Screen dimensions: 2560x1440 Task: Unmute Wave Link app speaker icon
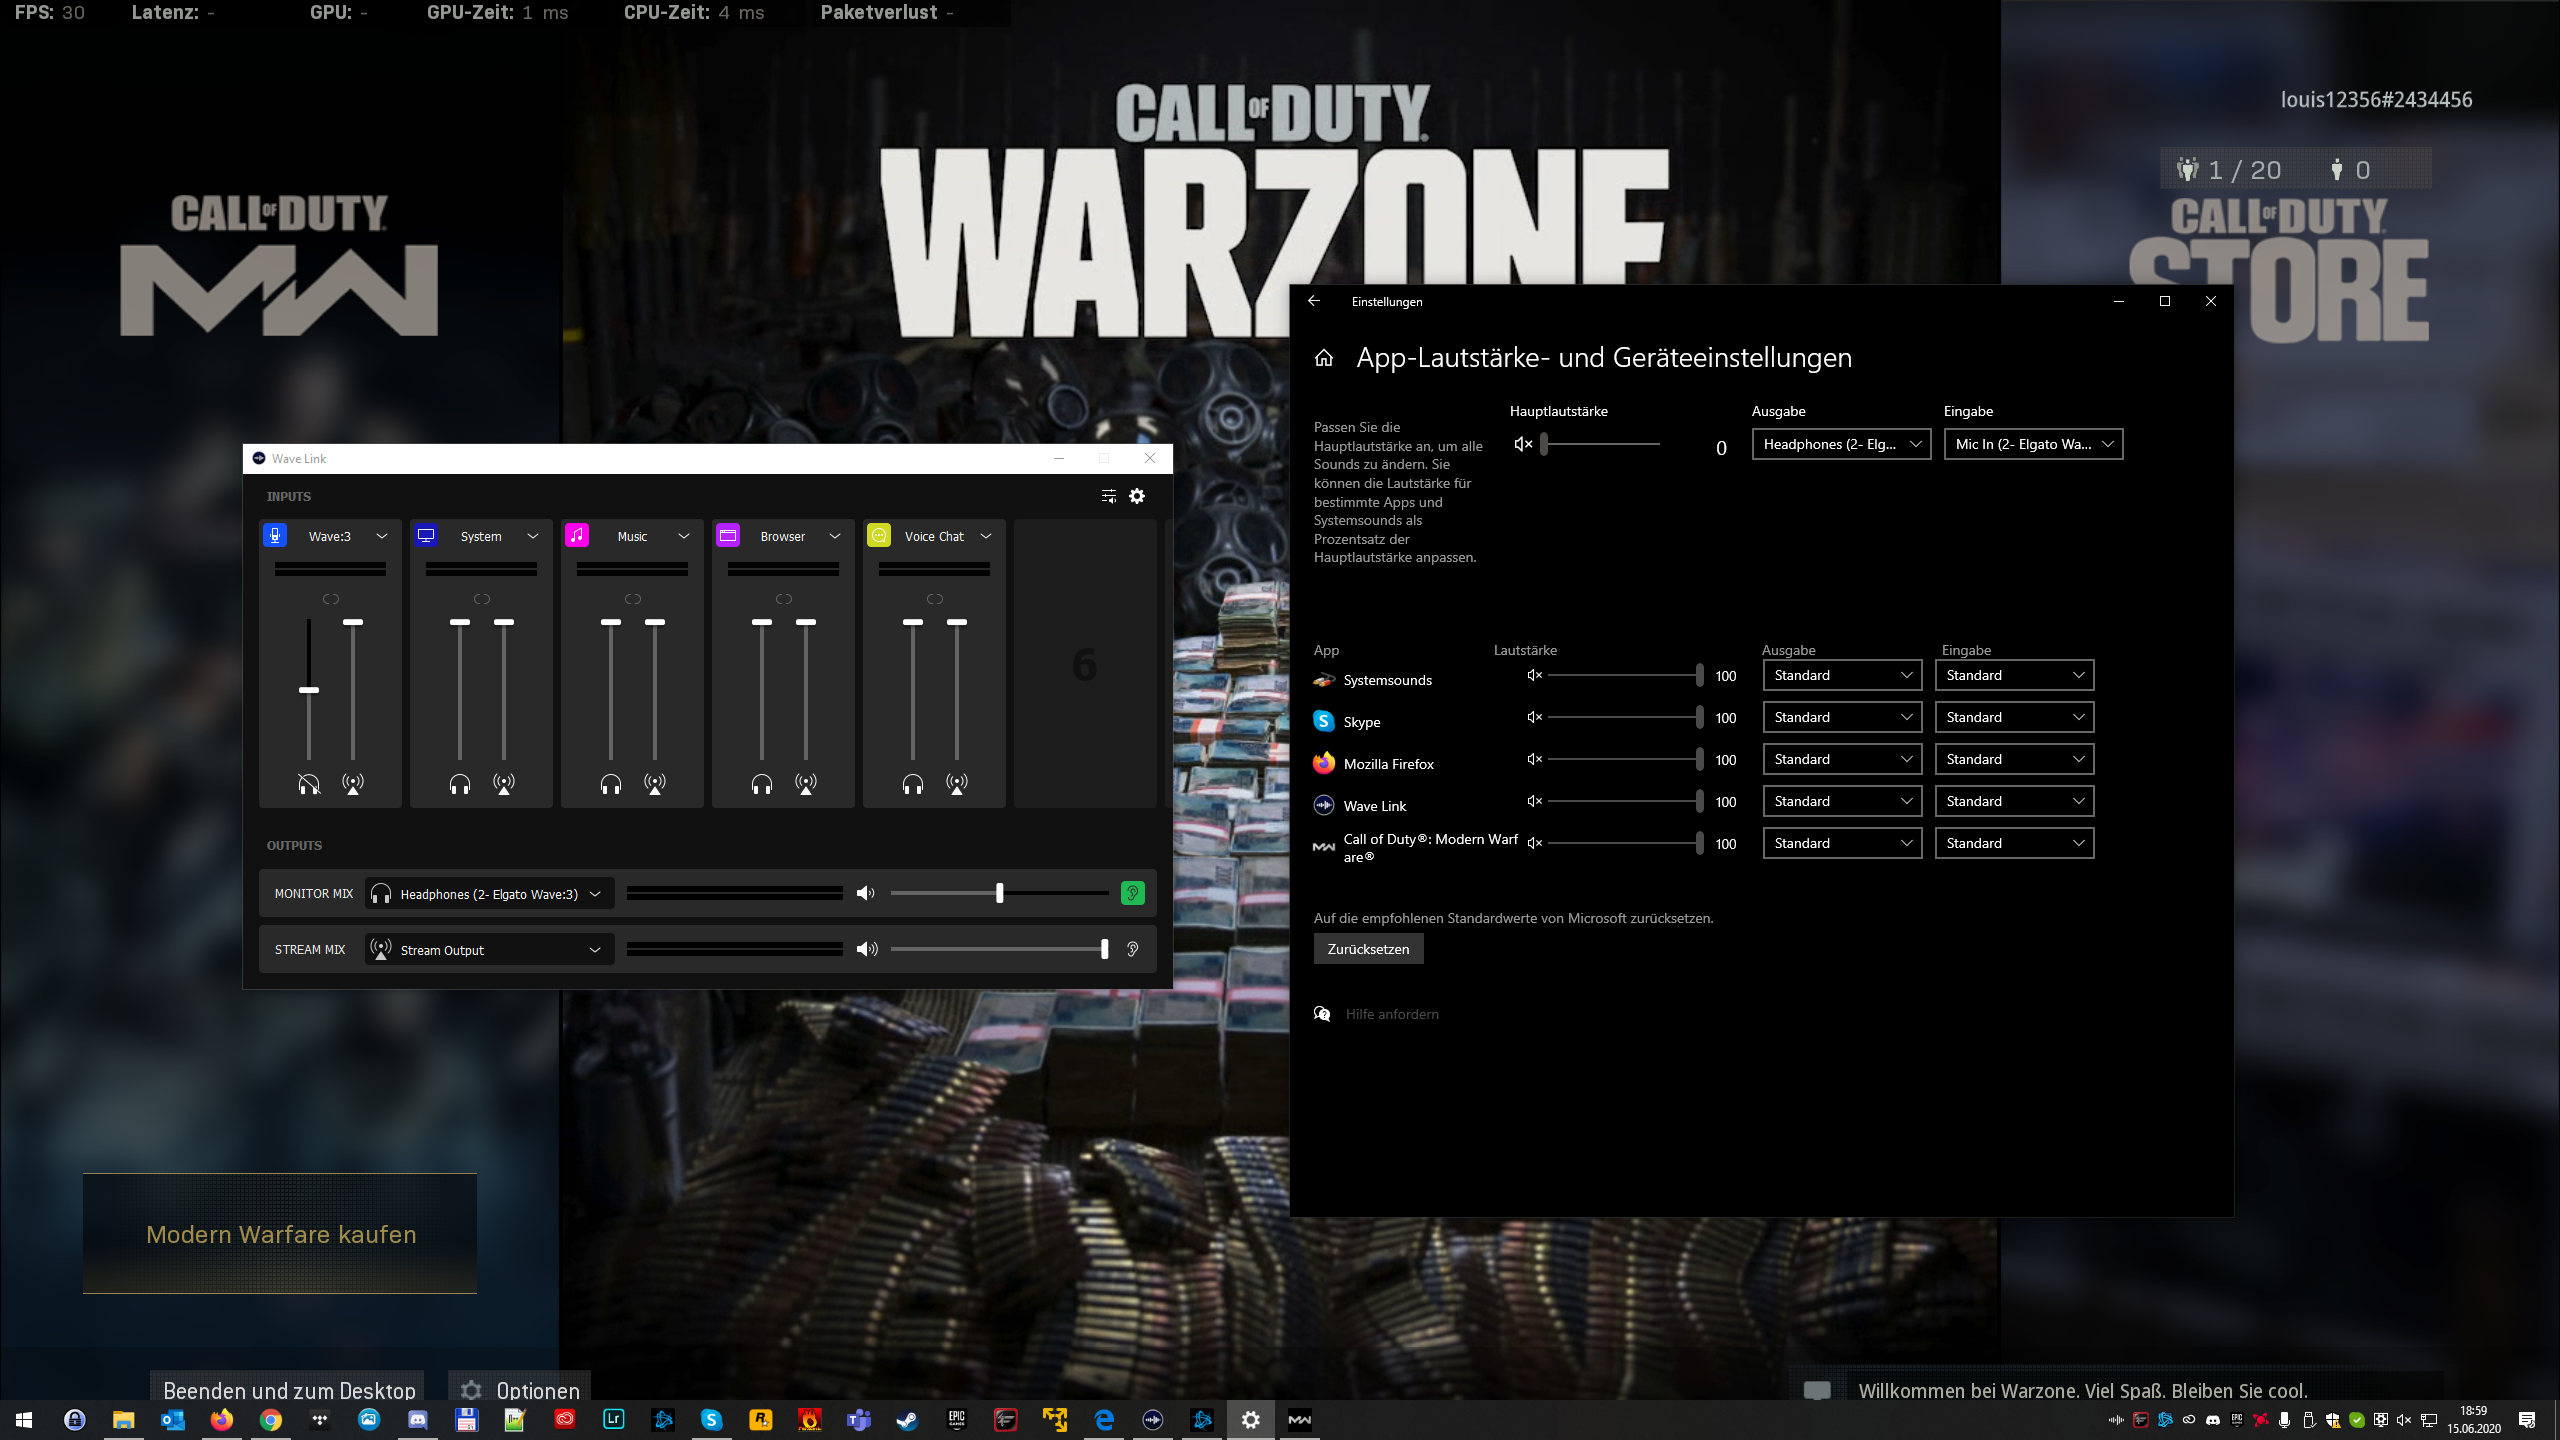point(1535,802)
